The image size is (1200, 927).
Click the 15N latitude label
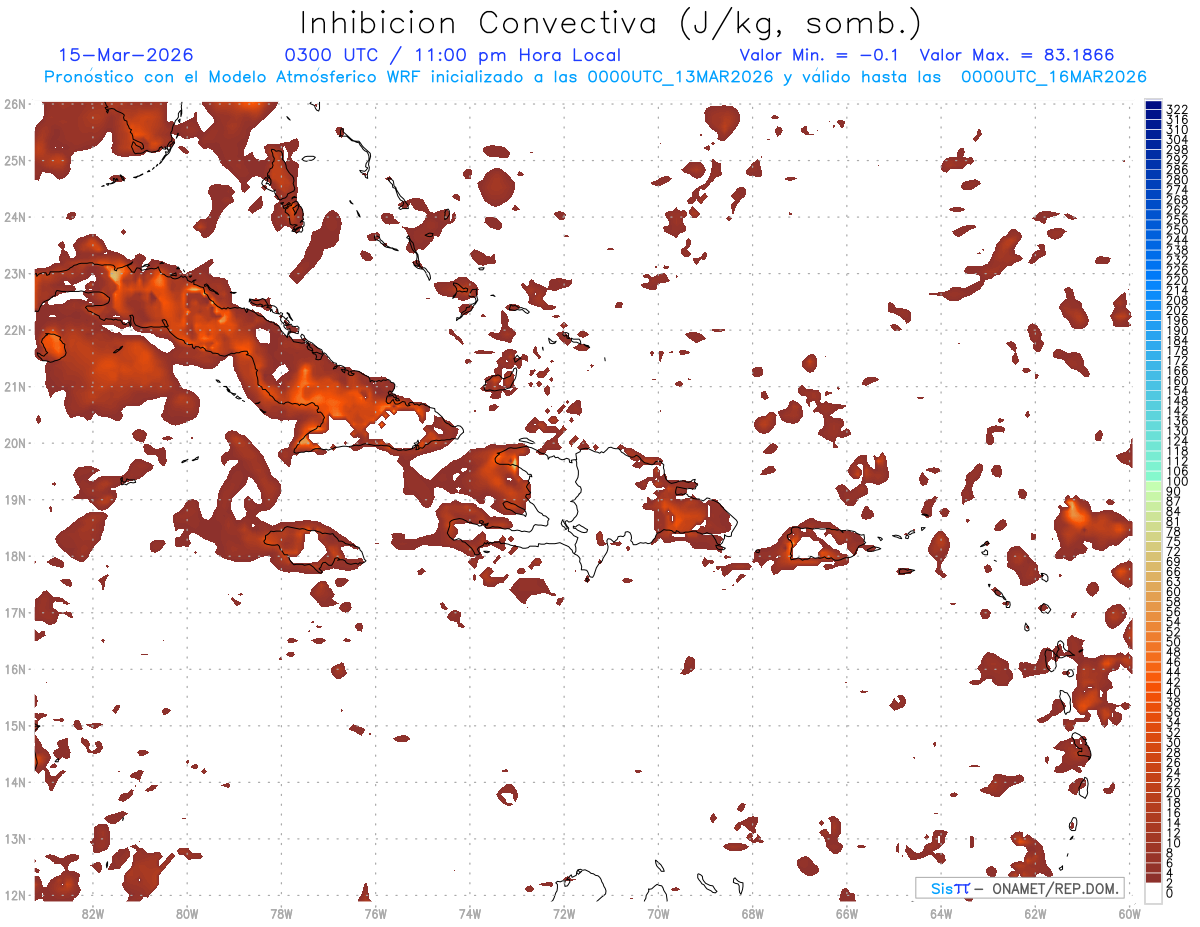[14, 725]
